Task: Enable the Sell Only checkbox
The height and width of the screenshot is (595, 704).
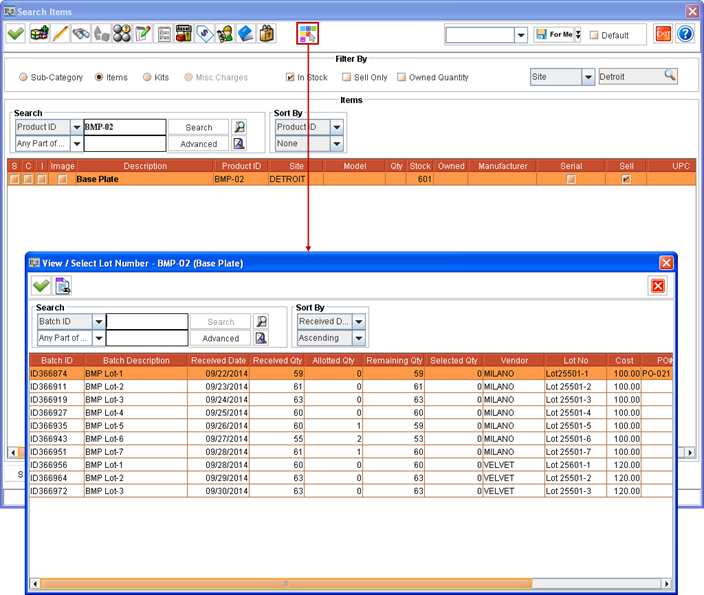Action: [346, 77]
